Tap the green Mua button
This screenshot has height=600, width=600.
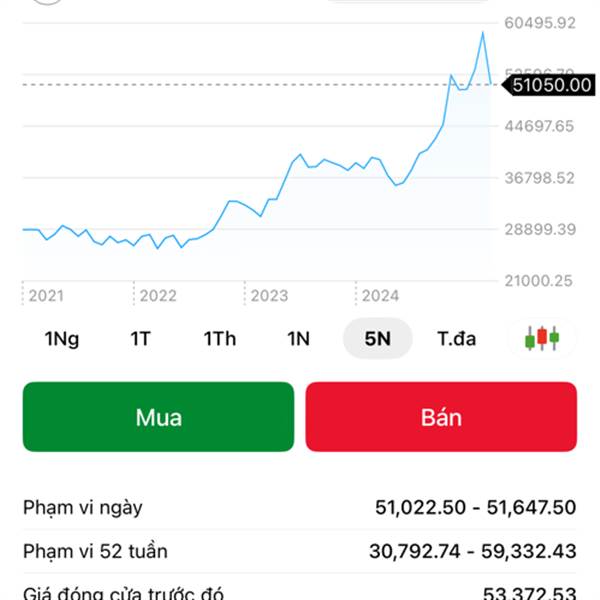pos(158,416)
